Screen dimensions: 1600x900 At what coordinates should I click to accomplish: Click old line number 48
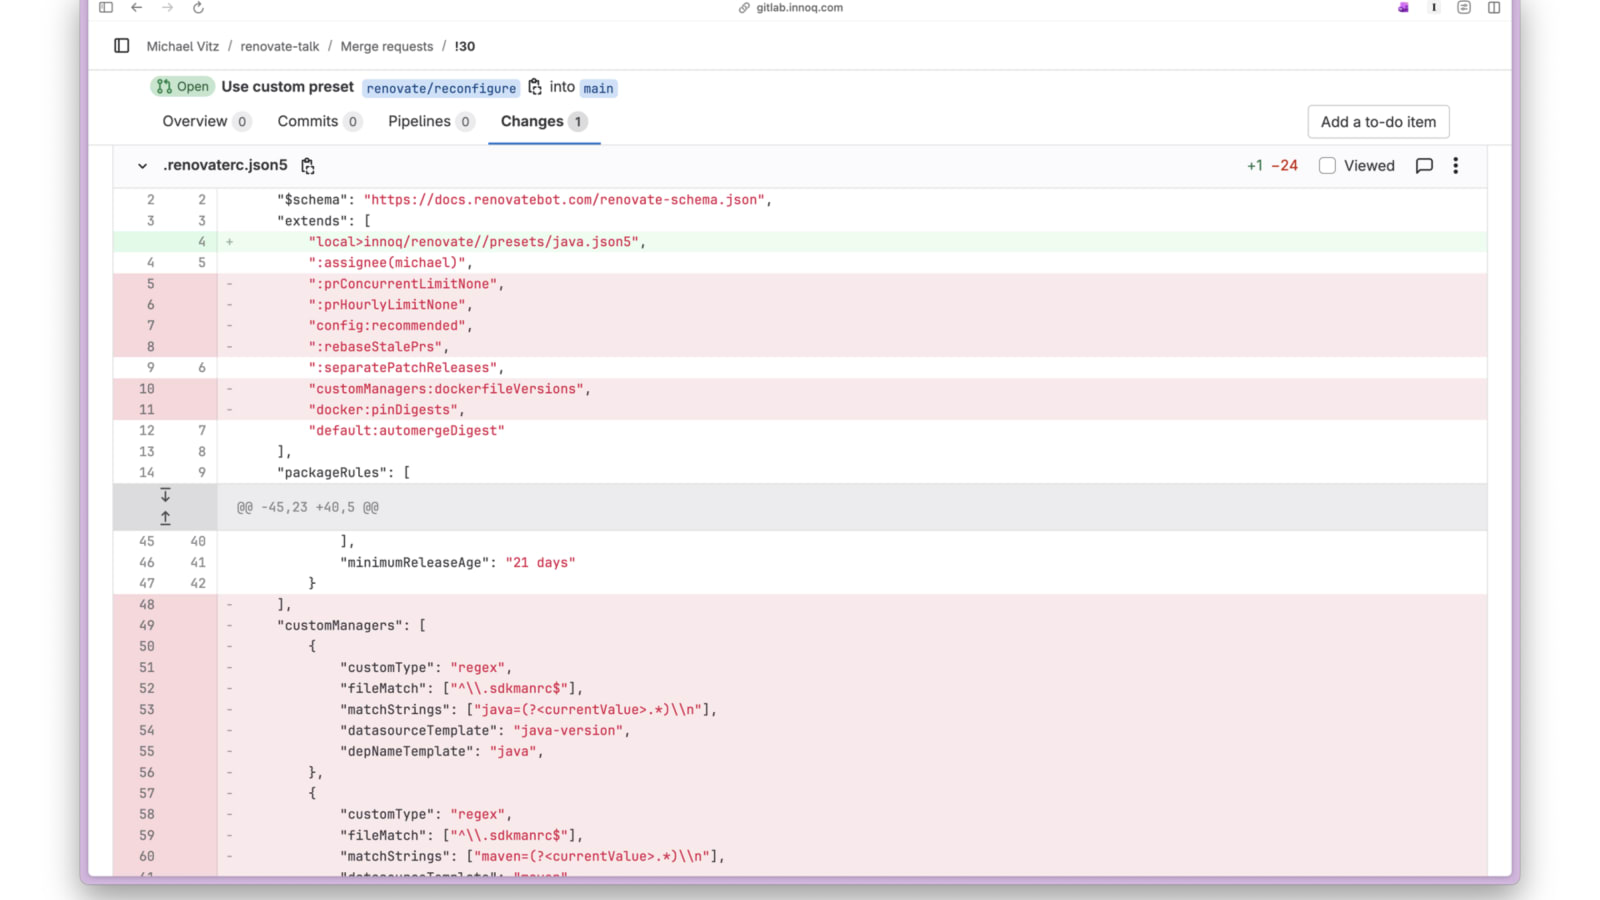coord(147,605)
